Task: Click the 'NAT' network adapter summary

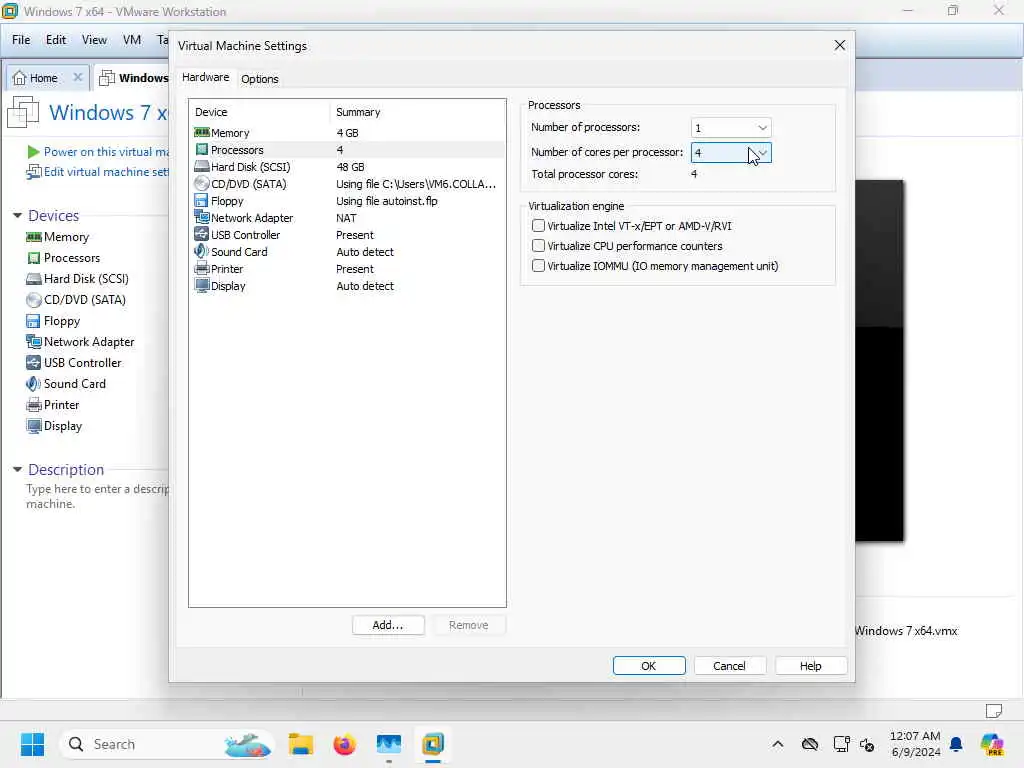Action: point(346,218)
